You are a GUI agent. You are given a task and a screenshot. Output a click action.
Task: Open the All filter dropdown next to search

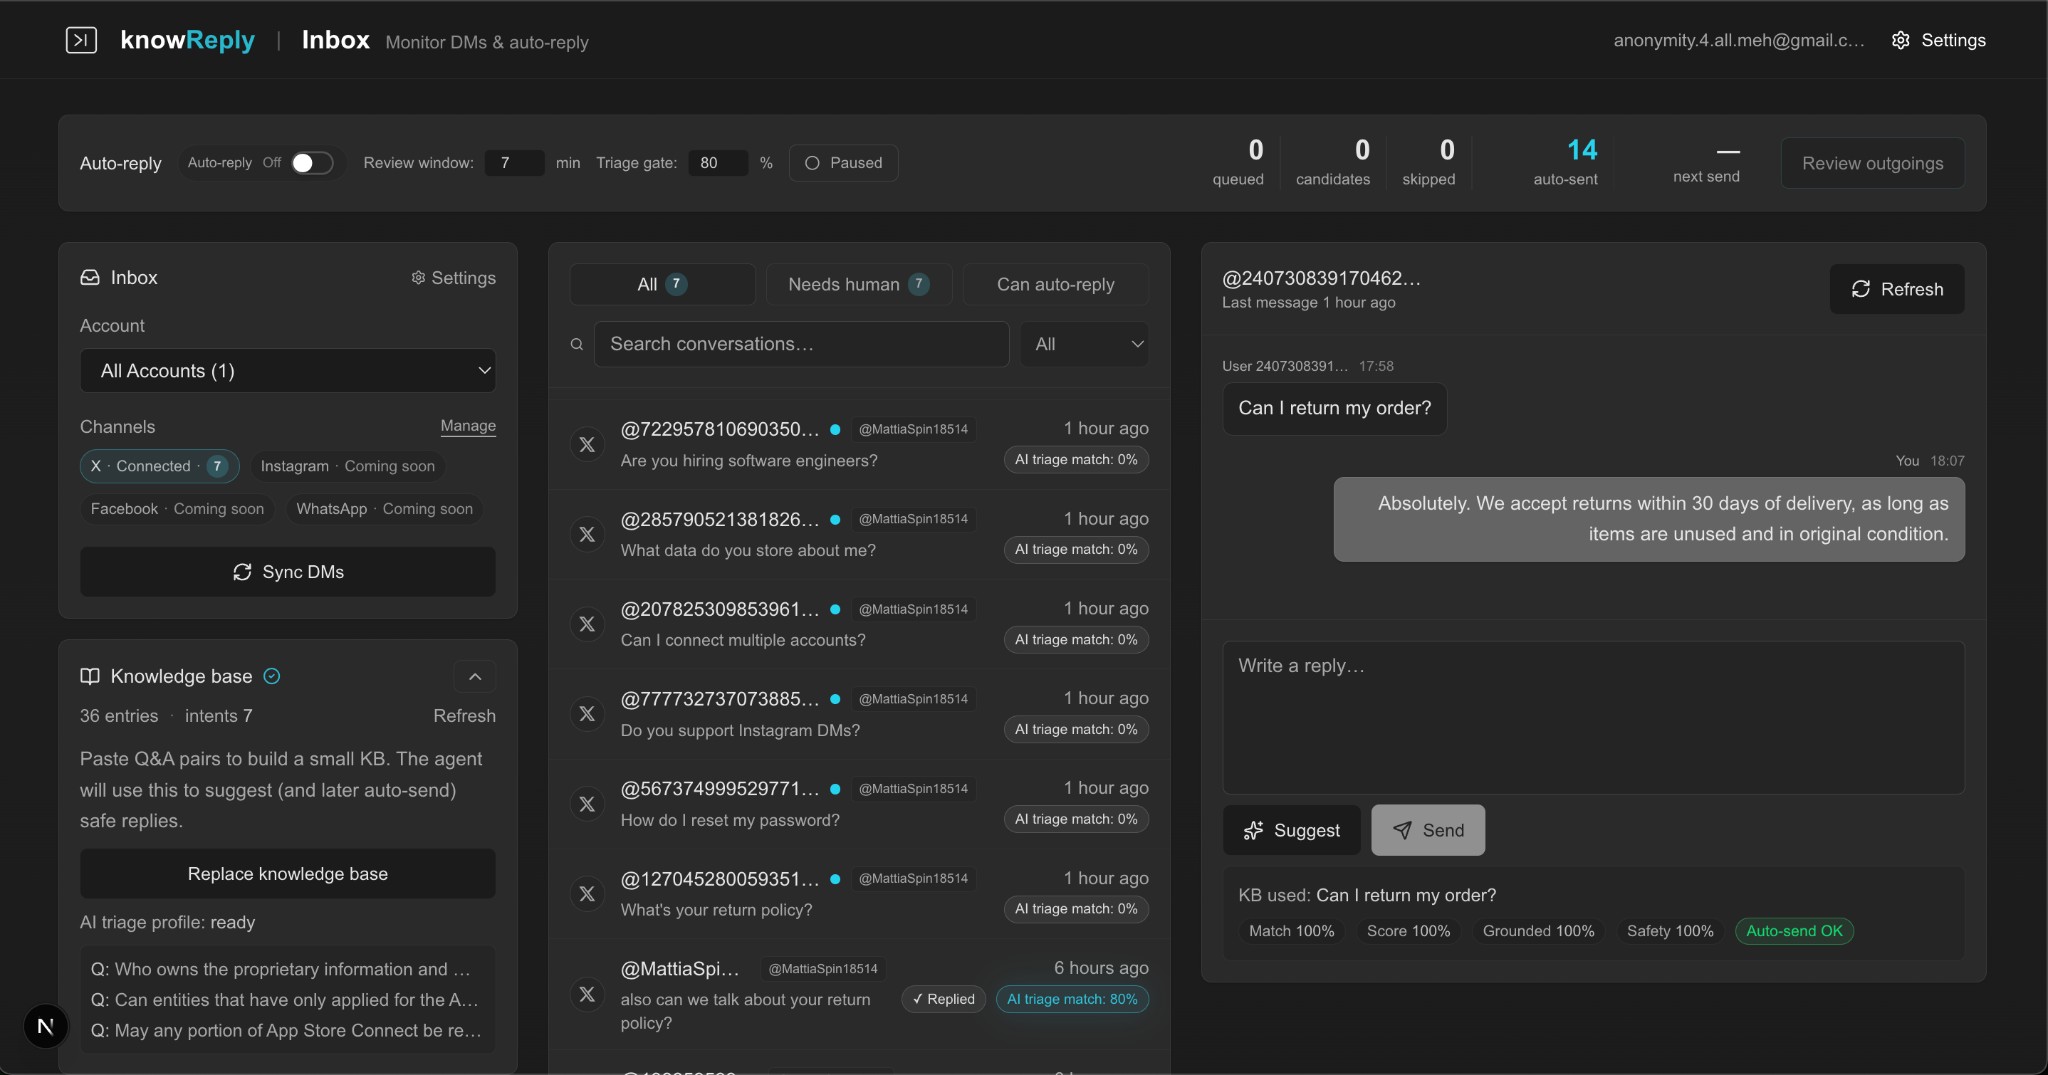coord(1086,344)
